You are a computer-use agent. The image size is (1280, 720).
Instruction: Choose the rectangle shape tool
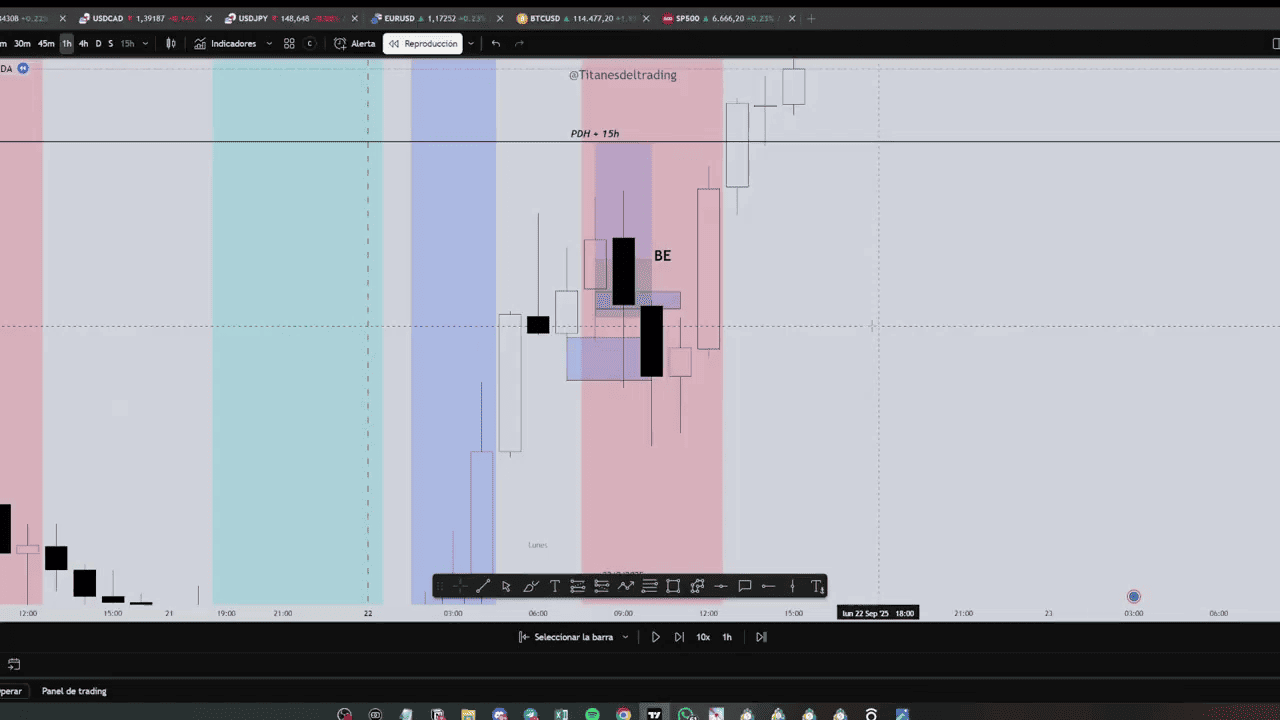tap(673, 586)
